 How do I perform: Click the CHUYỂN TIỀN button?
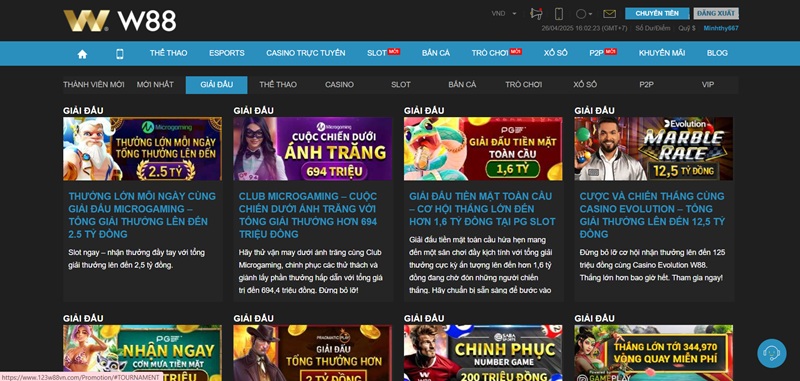(657, 14)
